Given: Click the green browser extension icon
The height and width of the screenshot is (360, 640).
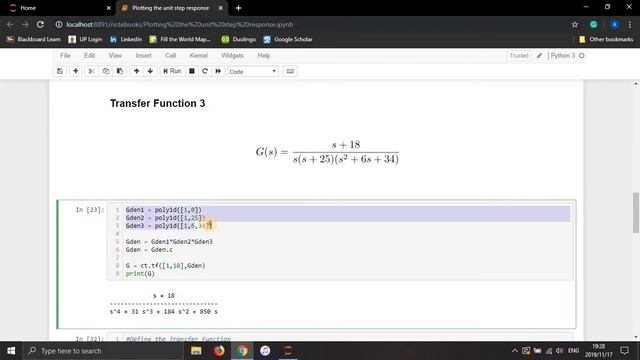Looking at the screenshot, I should [593, 24].
